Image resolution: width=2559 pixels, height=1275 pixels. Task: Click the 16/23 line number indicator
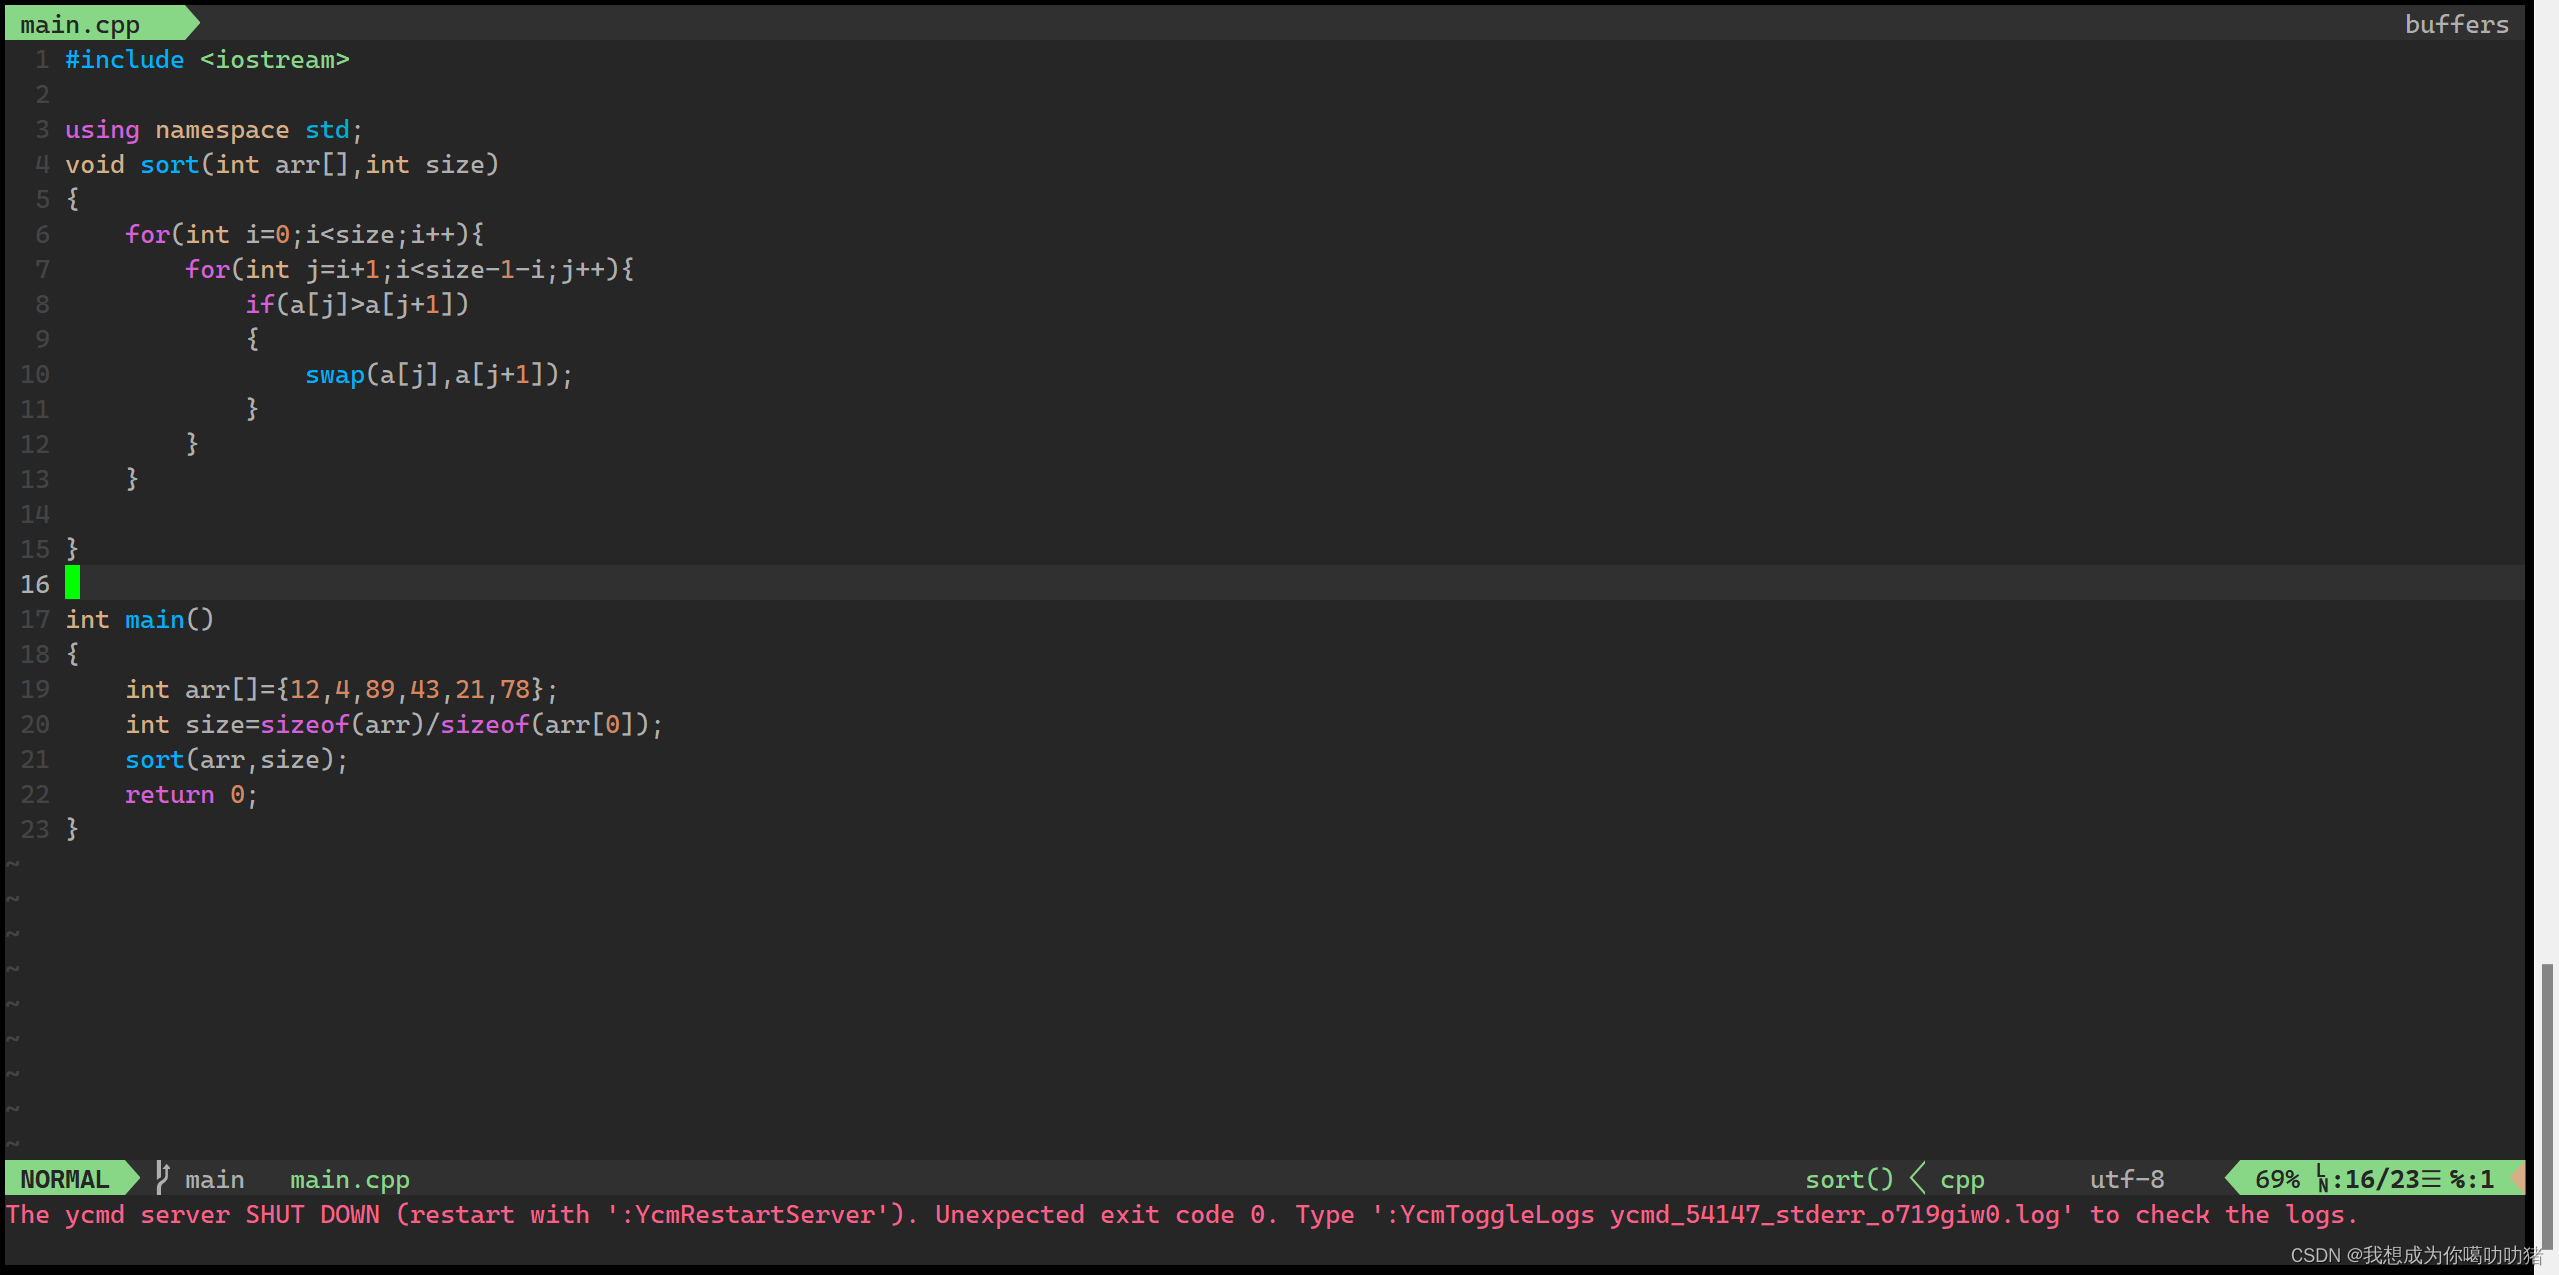pyautogui.click(x=2382, y=1180)
